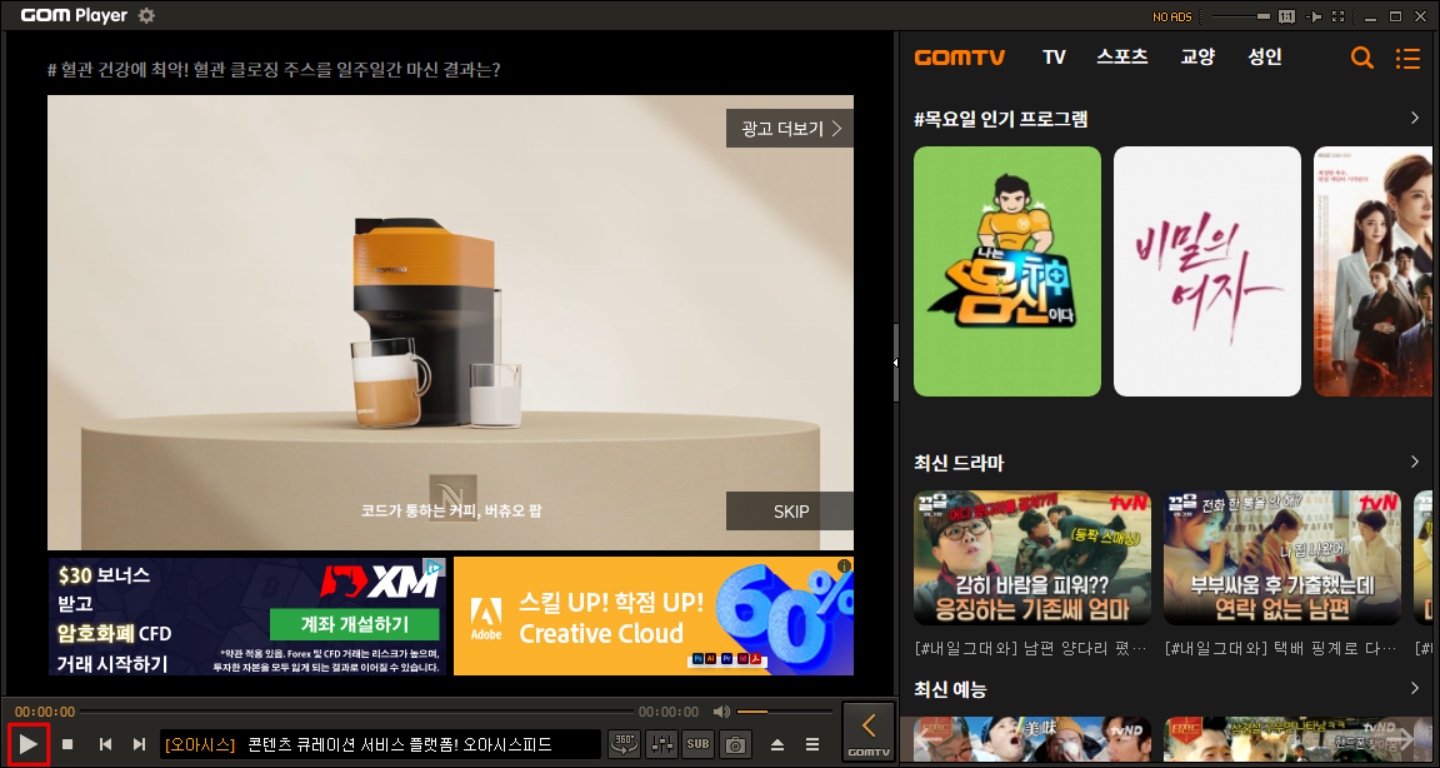This screenshot has height=768, width=1440.
Task: Show the playlist with the list icon
Action: [813, 744]
